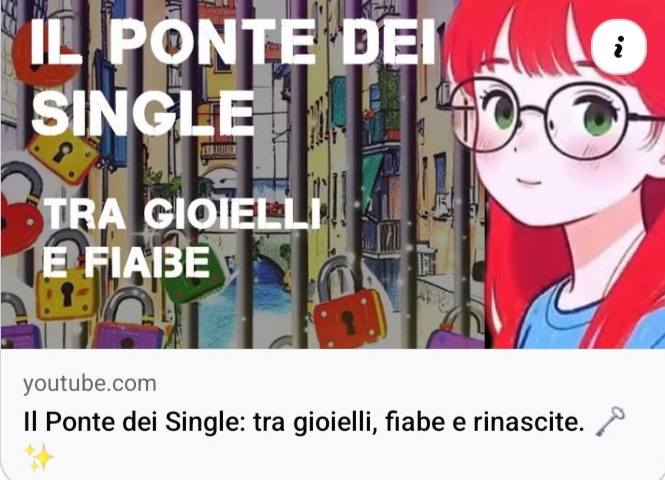Click the round info "i" icon

[619, 47]
